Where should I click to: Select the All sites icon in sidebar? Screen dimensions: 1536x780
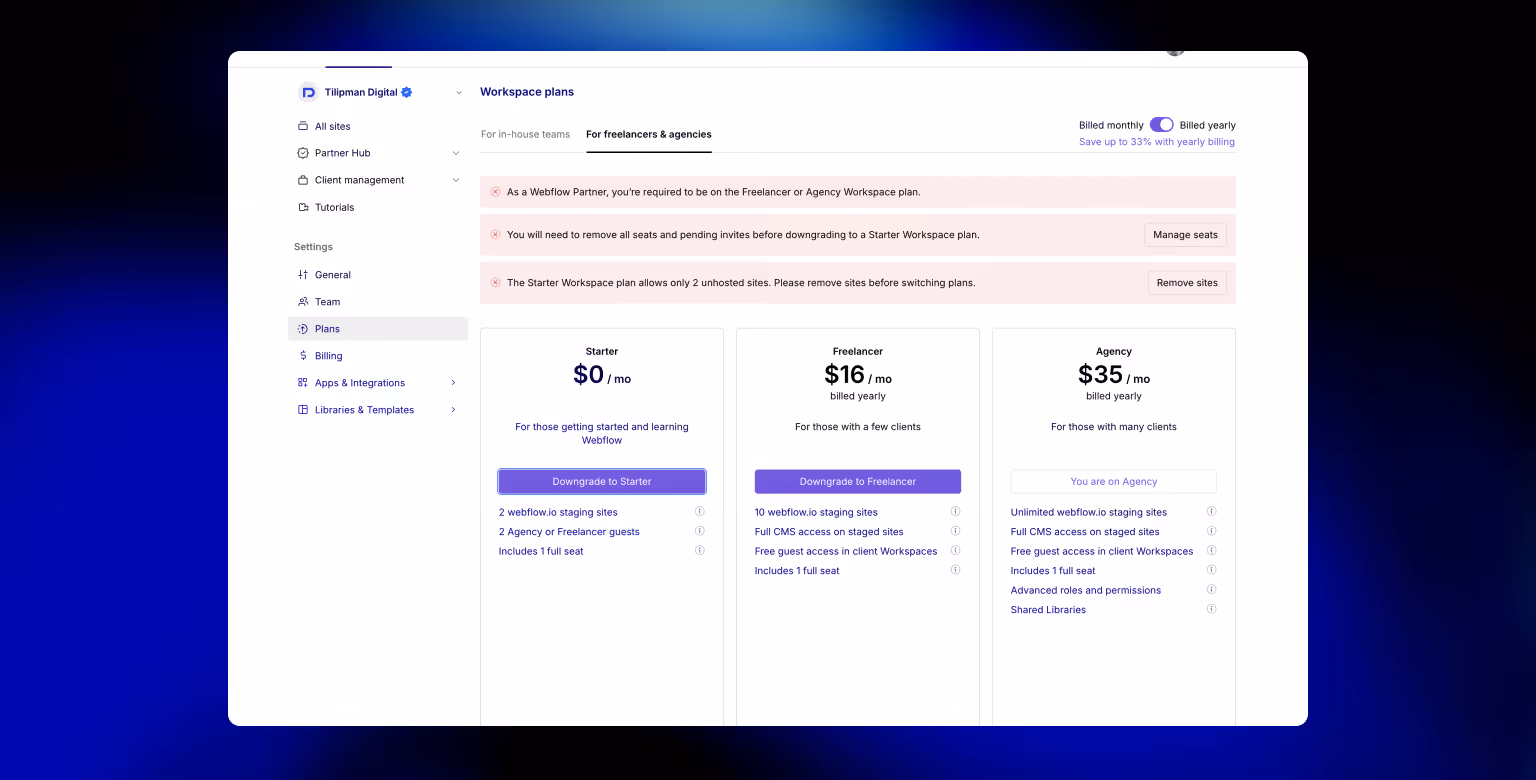(302, 126)
